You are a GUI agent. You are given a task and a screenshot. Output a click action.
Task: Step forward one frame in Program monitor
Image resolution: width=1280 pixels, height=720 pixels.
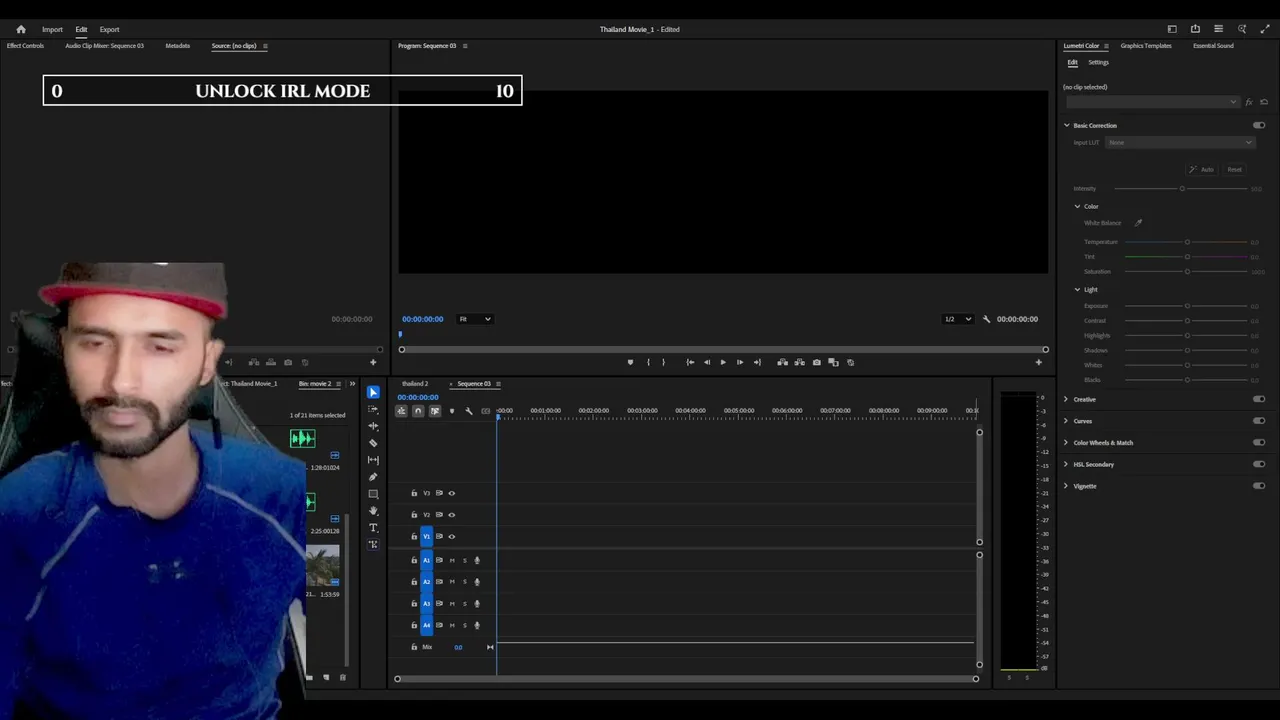740,362
